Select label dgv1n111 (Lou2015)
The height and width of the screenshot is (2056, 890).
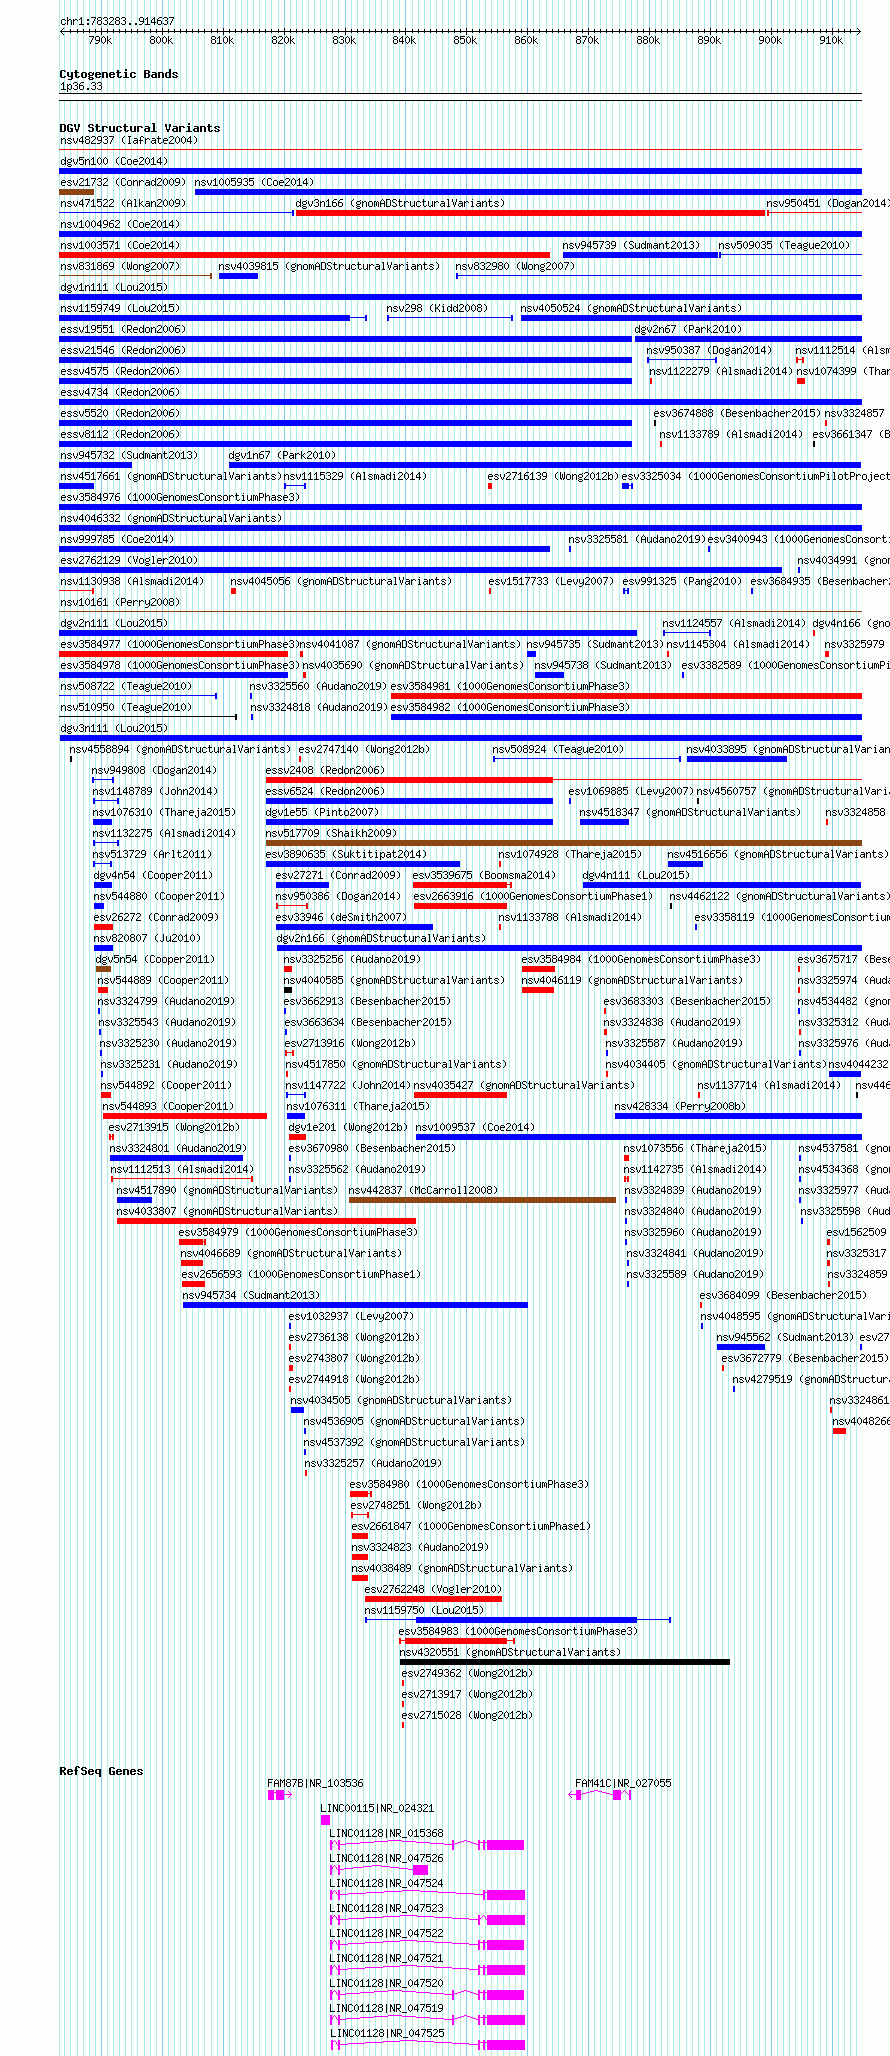[114, 287]
